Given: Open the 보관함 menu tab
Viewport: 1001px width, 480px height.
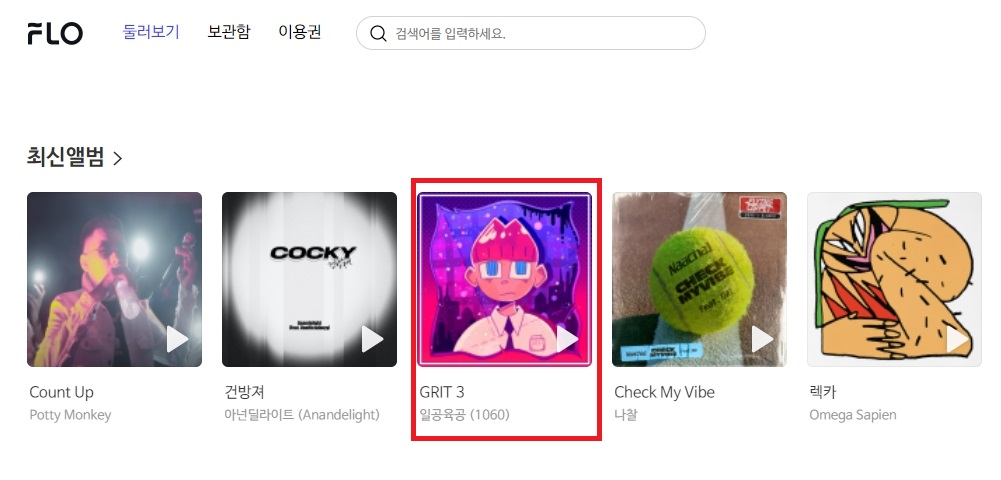Looking at the screenshot, I should click(x=229, y=32).
